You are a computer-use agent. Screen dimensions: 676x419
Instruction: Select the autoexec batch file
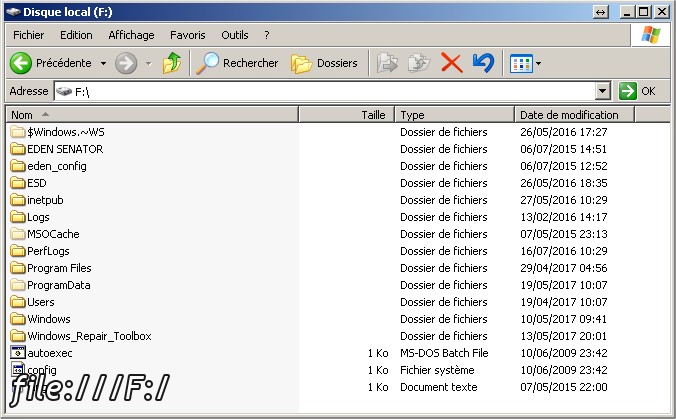tap(49, 353)
